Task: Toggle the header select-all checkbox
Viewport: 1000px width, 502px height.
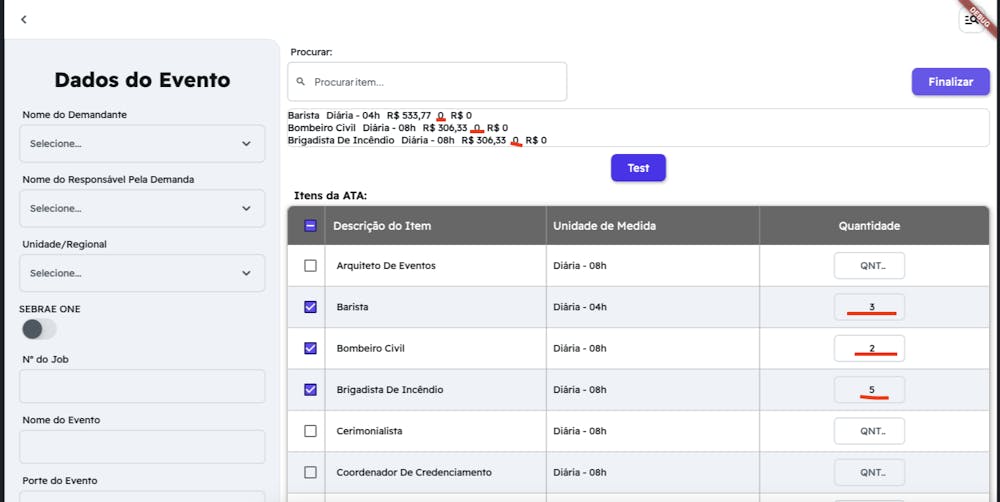Action: point(310,226)
